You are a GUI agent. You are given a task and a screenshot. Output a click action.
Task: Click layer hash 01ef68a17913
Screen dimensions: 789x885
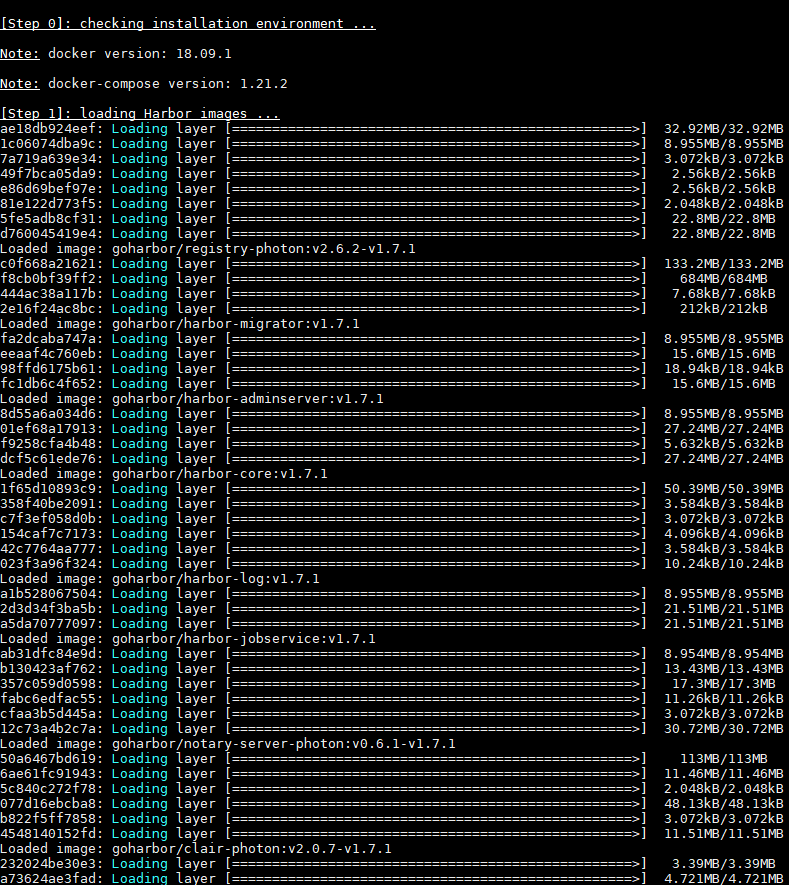[48, 429]
